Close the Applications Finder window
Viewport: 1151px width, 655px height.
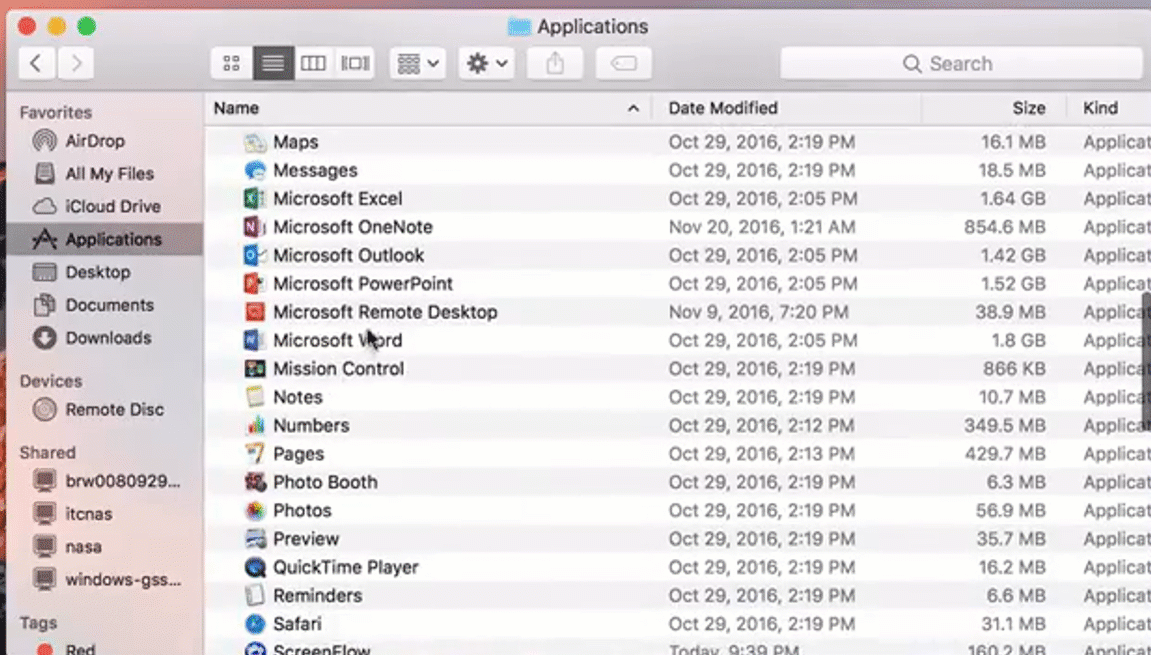[x=27, y=26]
